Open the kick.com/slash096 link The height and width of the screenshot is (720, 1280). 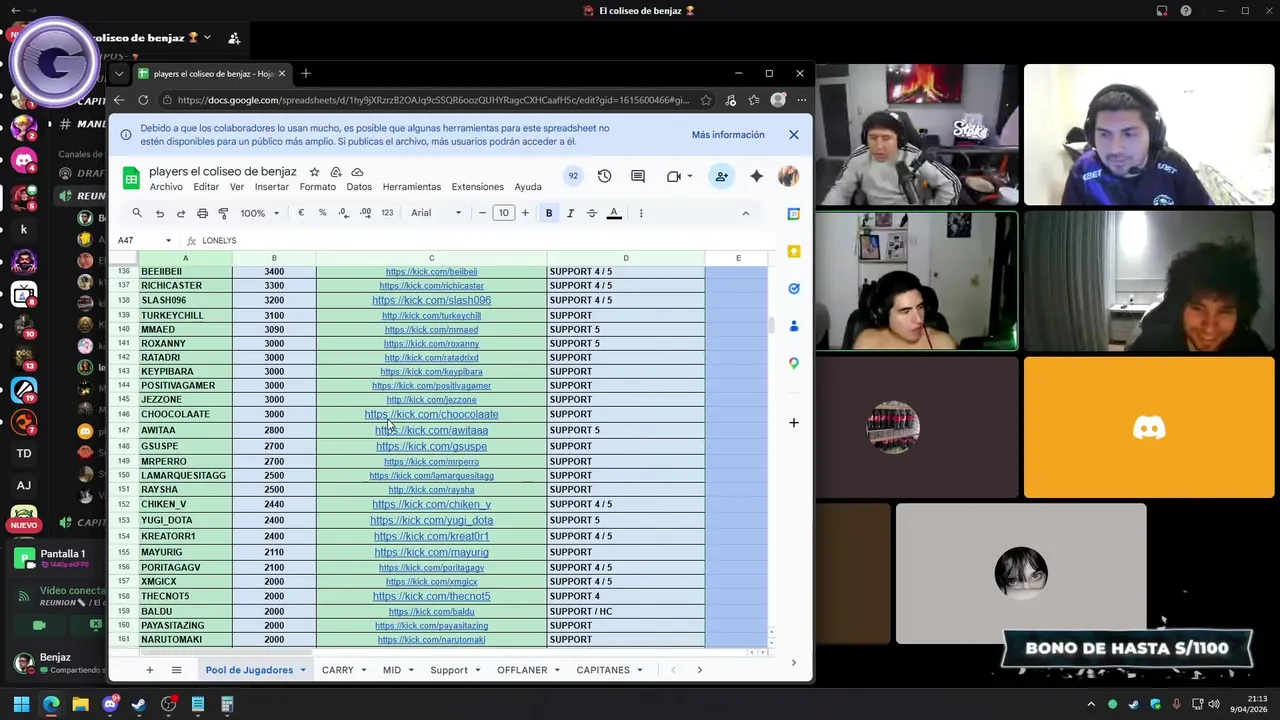(431, 300)
